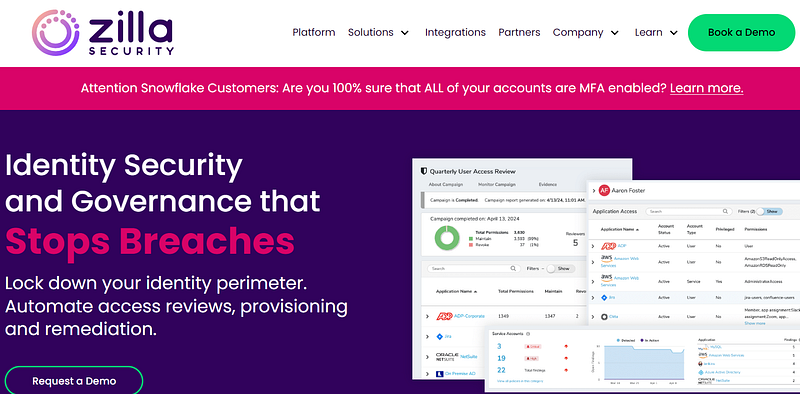Image resolution: width=800 pixels, height=394 pixels.
Task: Expand the ADP-Corporate row
Action: pyautogui.click(x=428, y=316)
